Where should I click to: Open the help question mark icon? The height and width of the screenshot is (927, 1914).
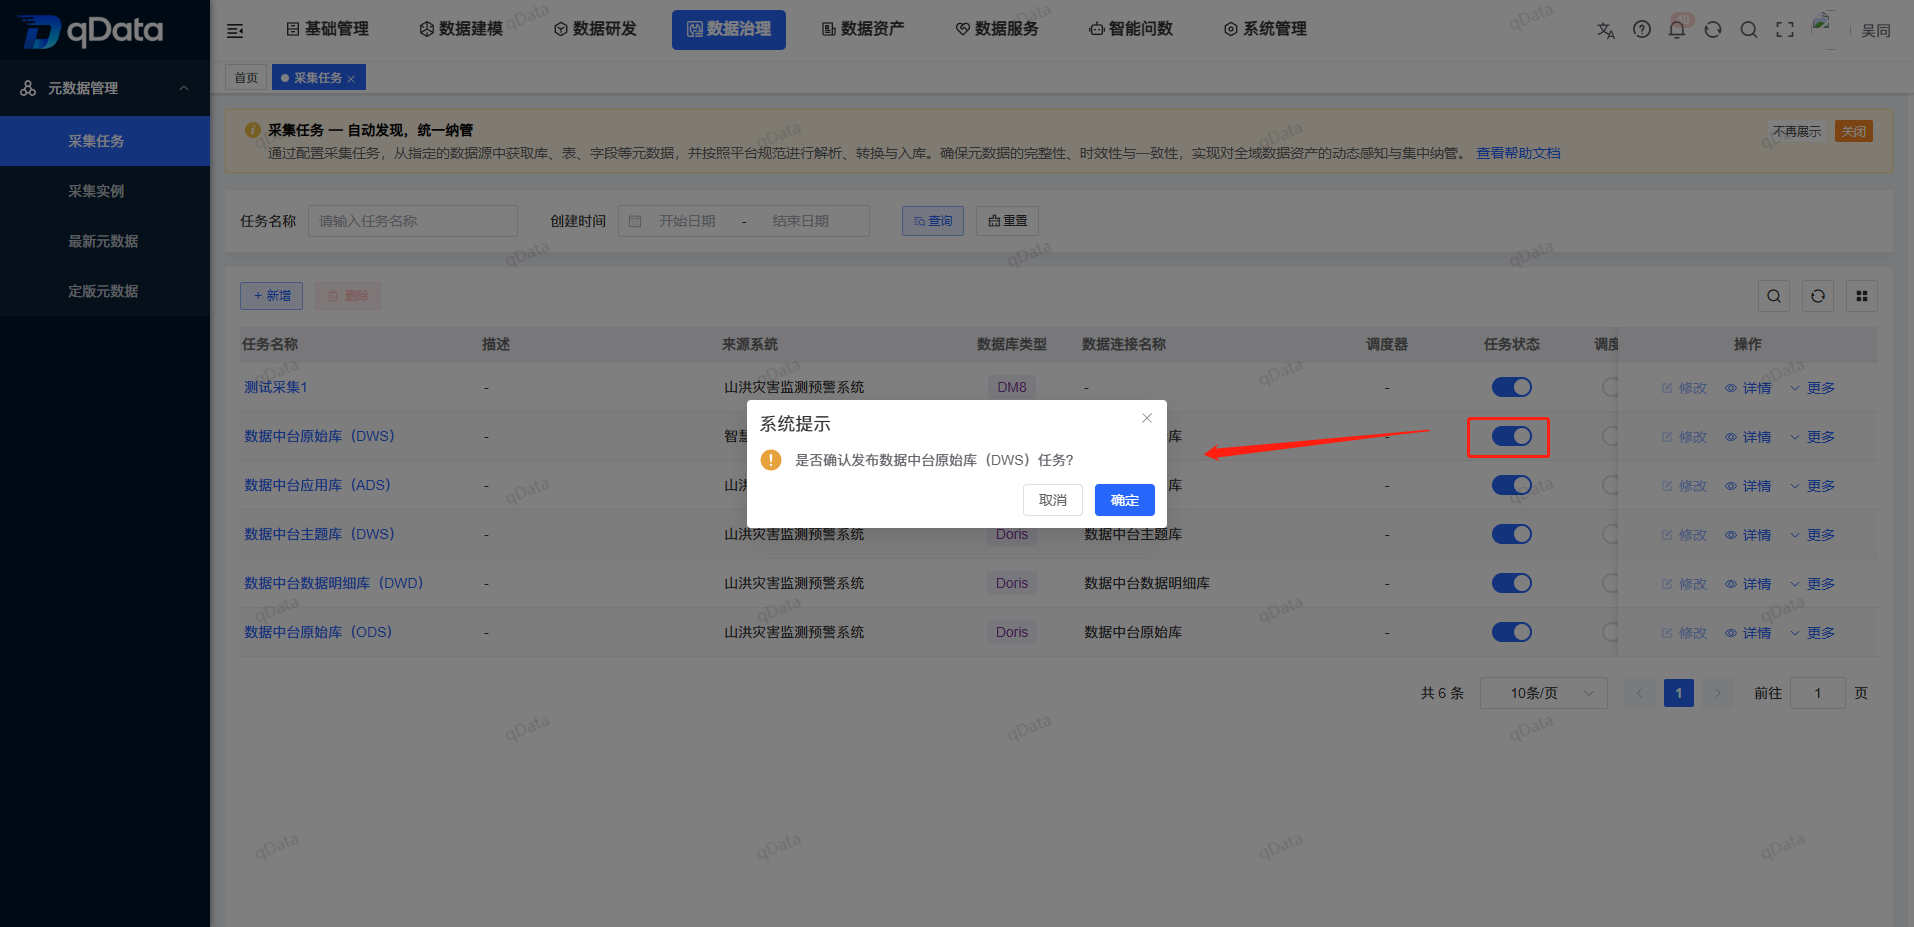pos(1642,29)
